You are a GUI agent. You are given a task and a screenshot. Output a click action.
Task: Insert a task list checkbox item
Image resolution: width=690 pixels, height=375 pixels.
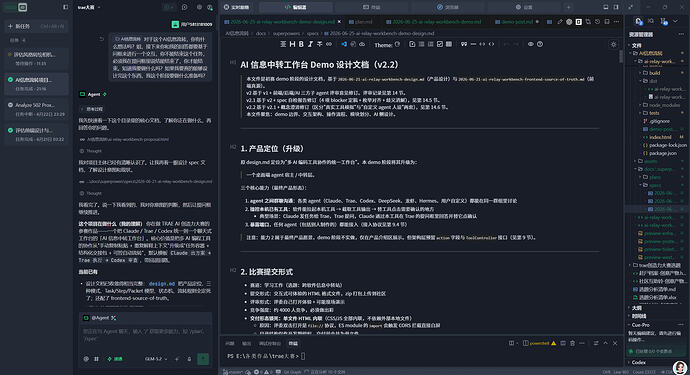[440, 44]
